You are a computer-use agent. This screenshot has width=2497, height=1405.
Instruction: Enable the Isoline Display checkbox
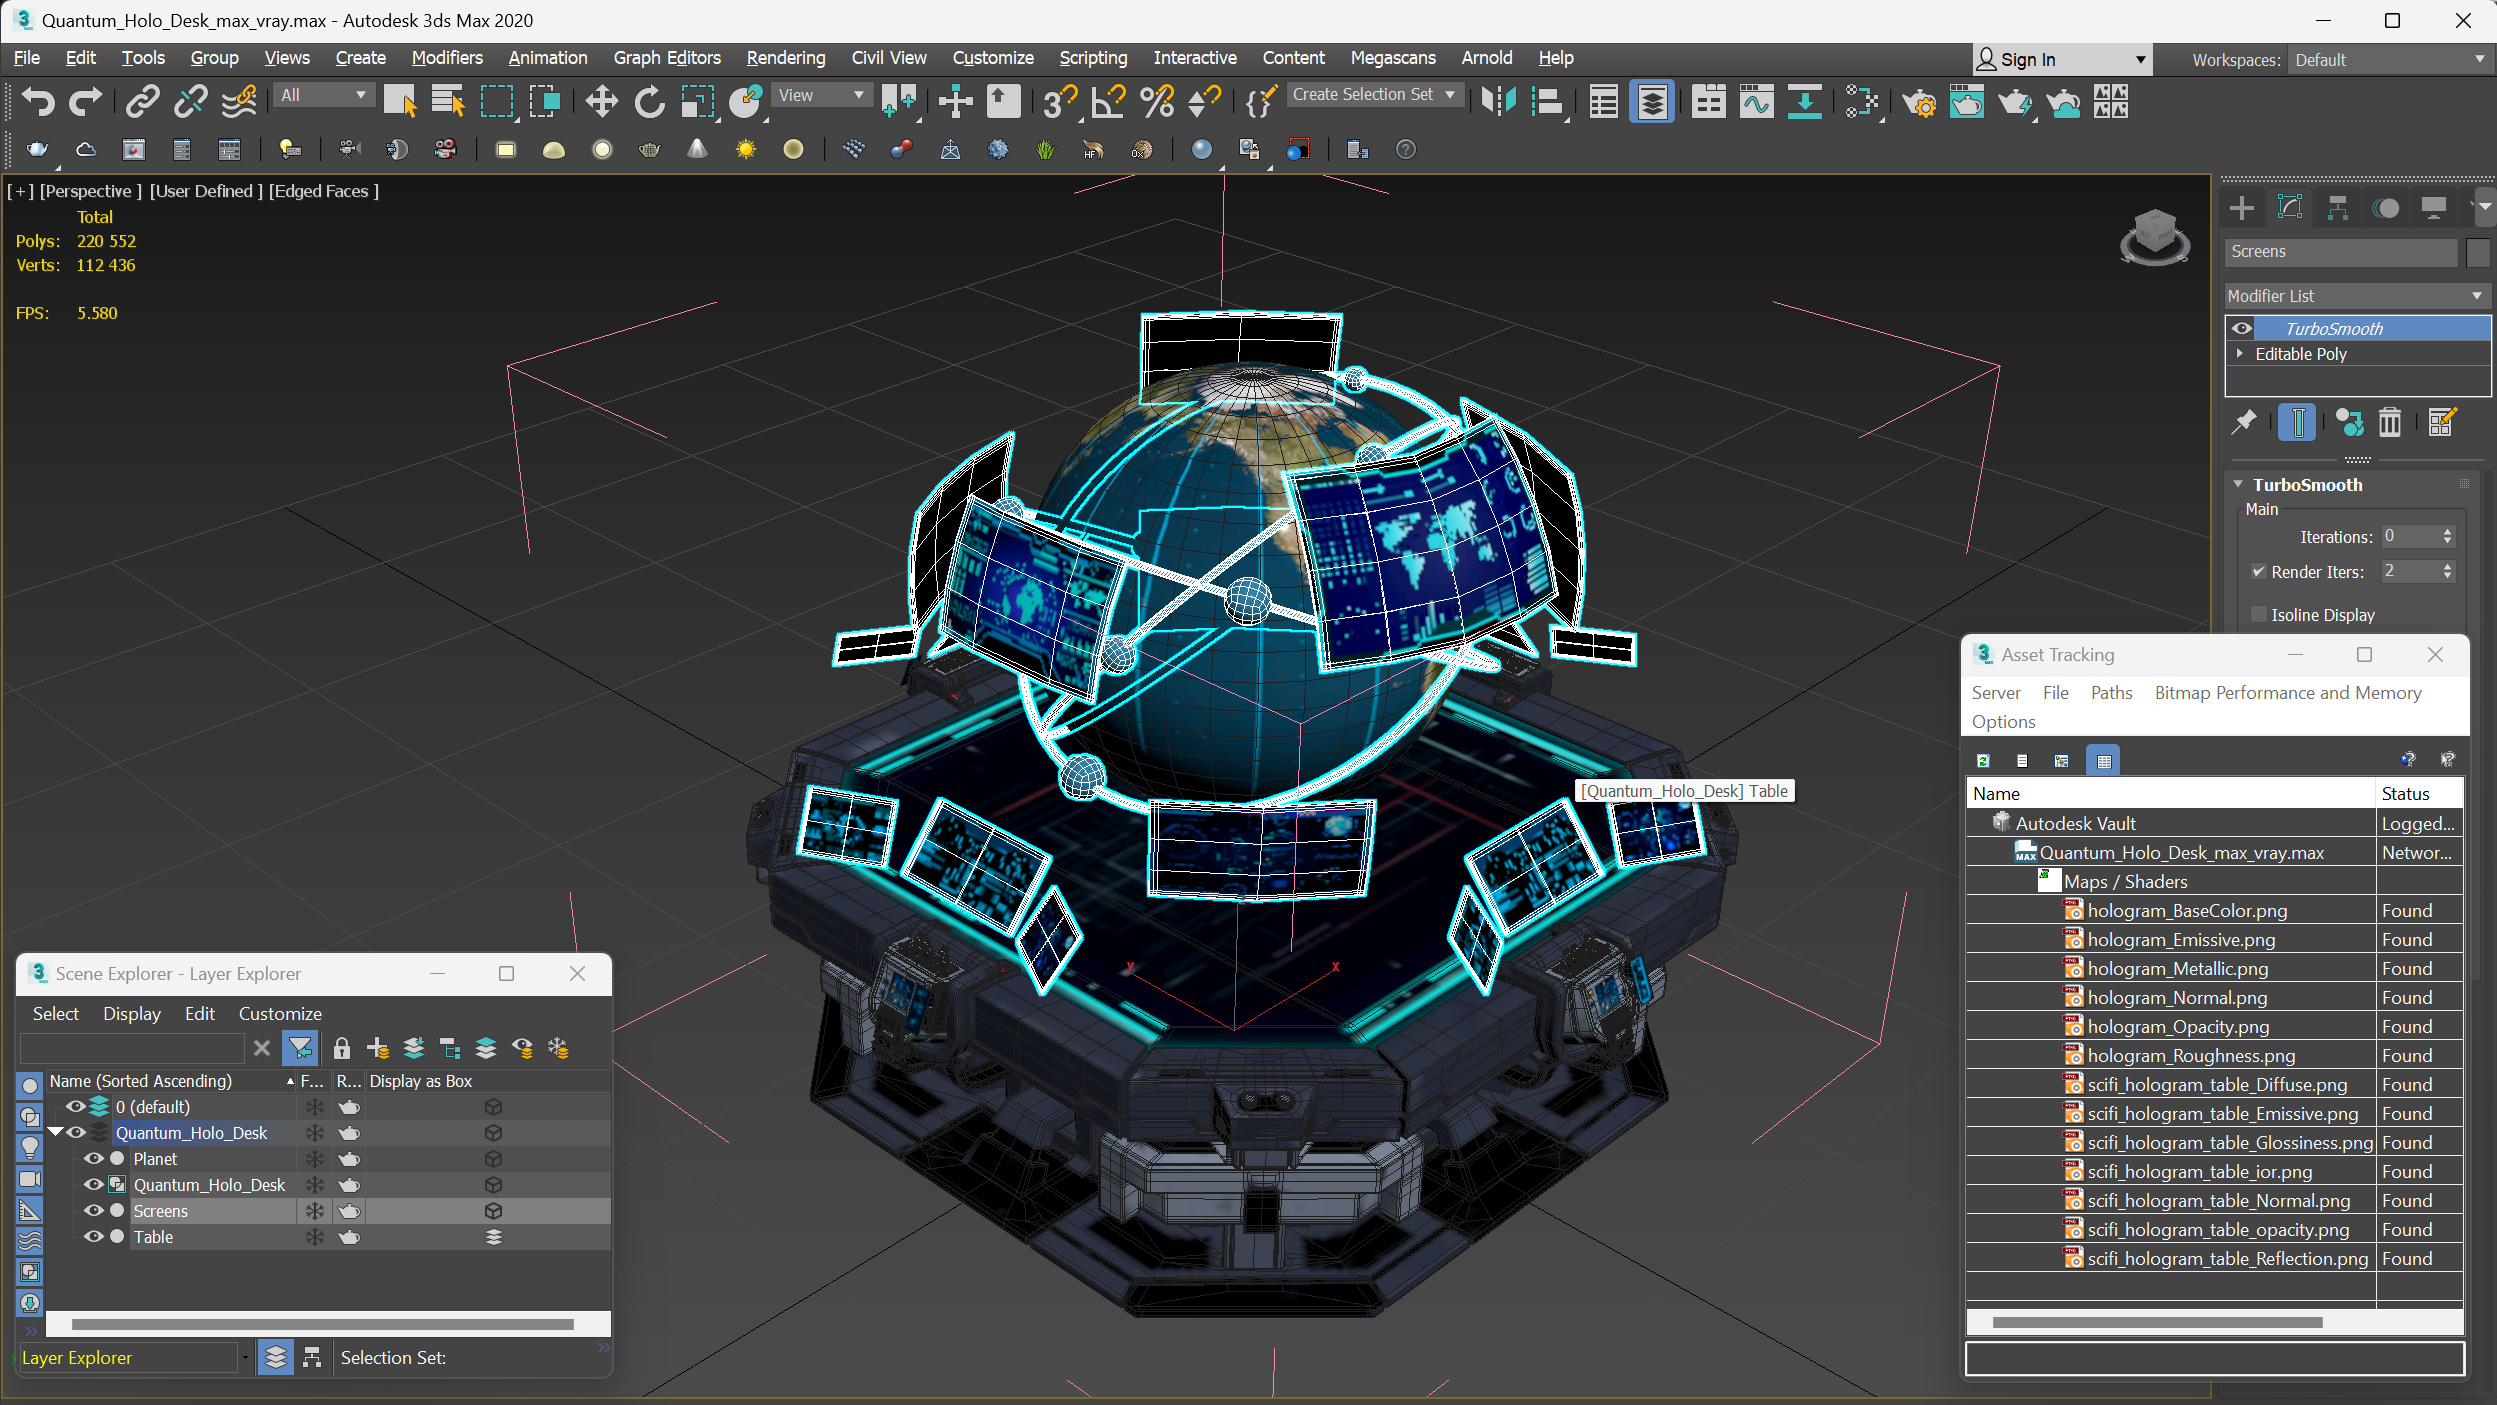[x=2258, y=614]
